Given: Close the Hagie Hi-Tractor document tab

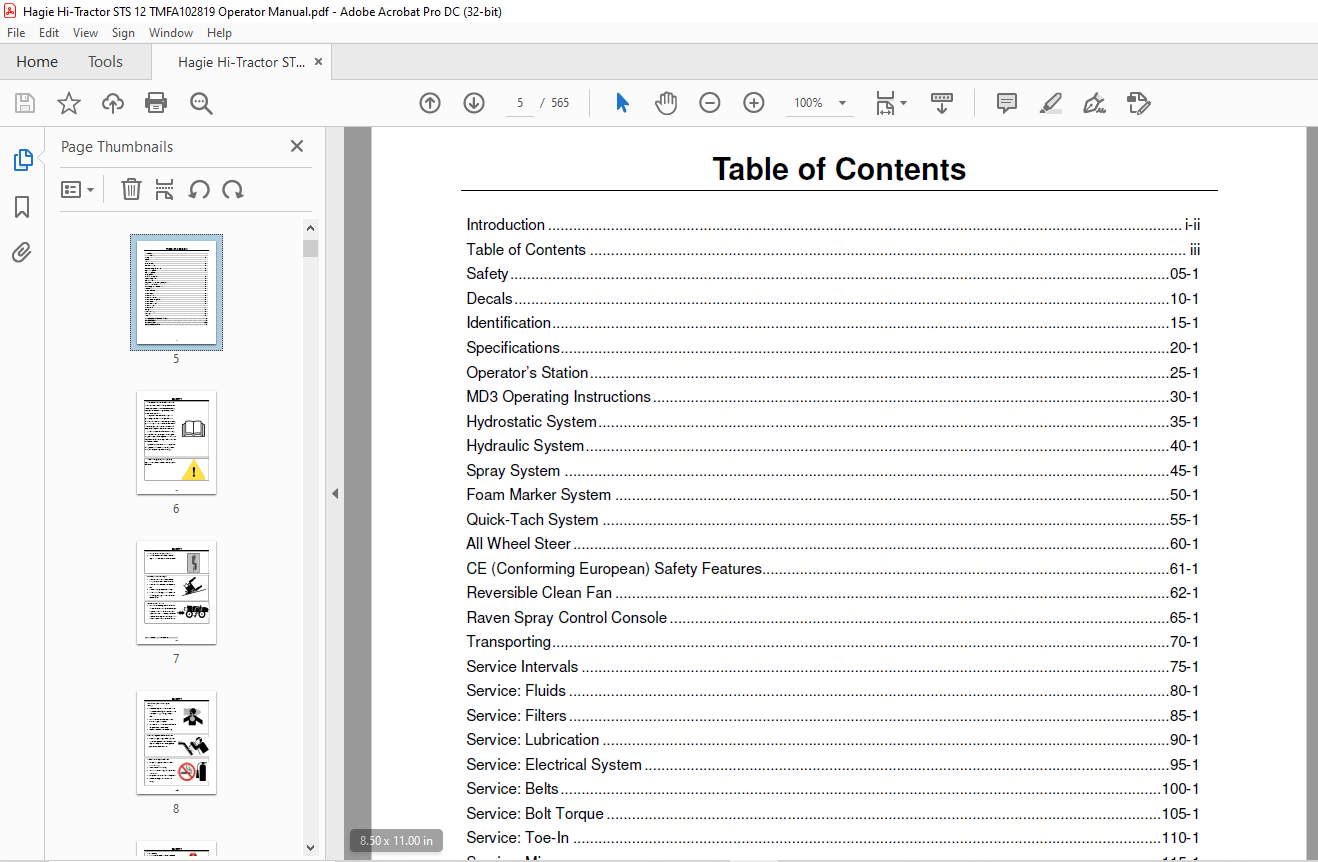Looking at the screenshot, I should 318,62.
